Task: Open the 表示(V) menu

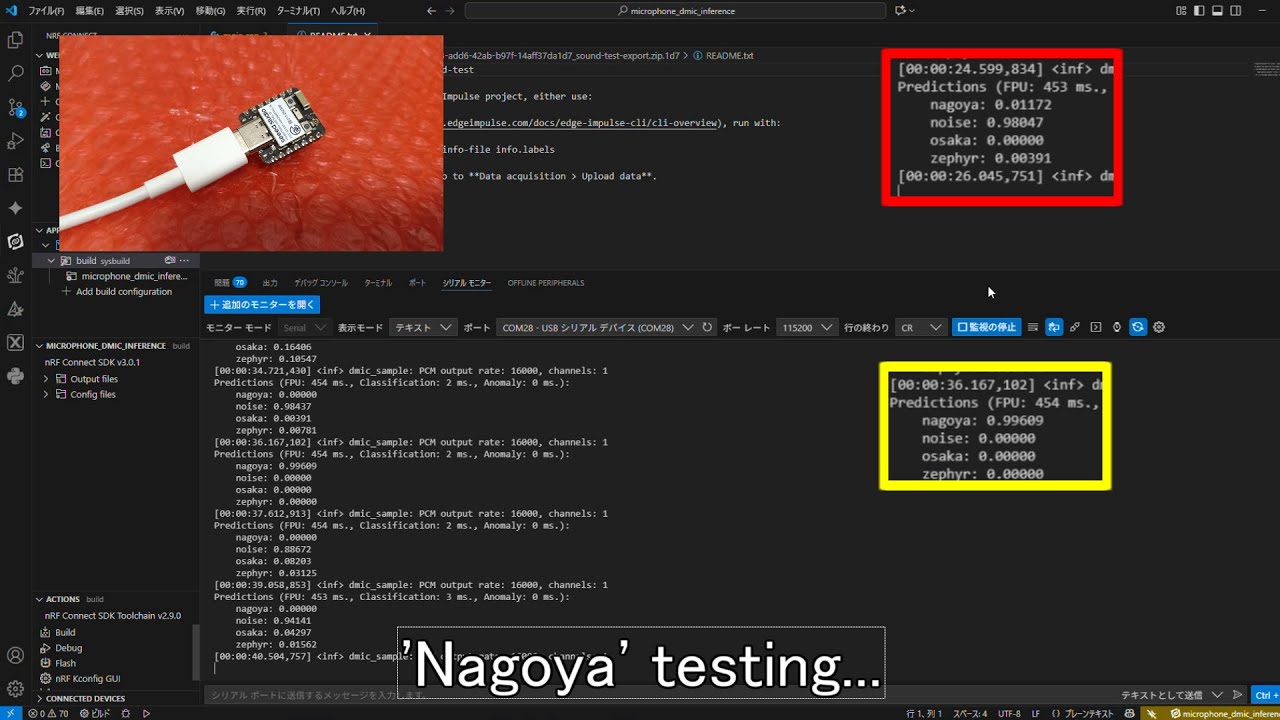Action: pos(169,10)
